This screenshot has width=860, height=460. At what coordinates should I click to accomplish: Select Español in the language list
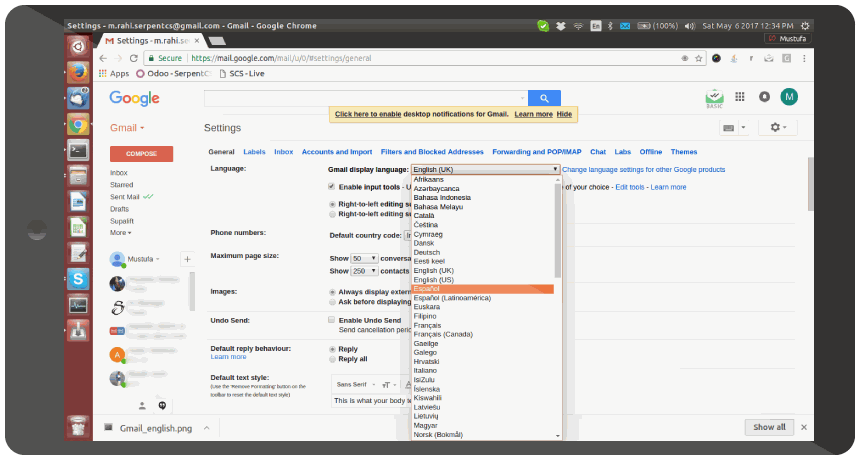pos(483,289)
